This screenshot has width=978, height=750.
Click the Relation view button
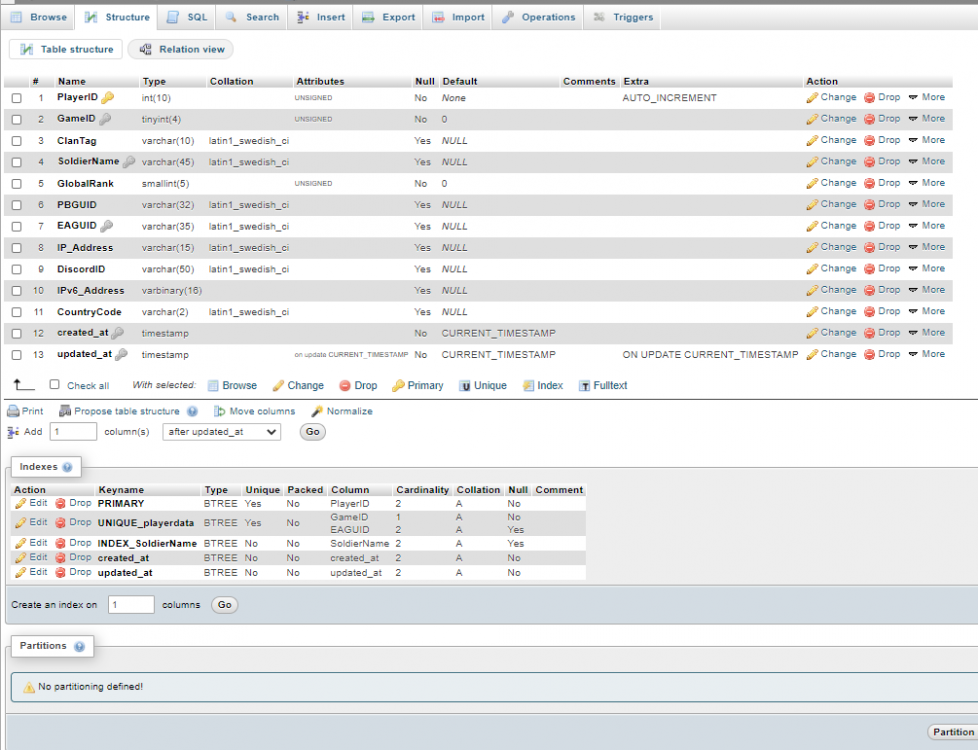click(x=181, y=49)
